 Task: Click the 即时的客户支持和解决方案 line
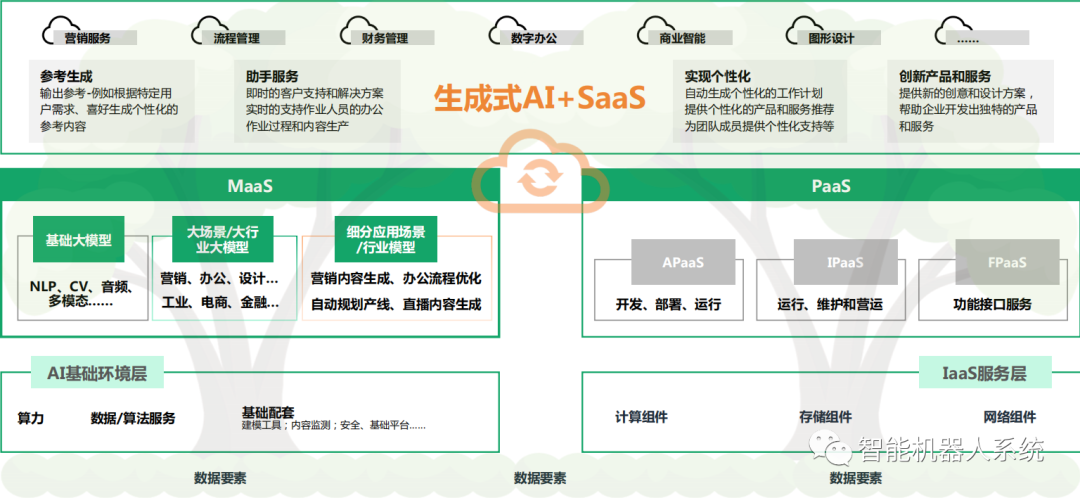coord(315,93)
